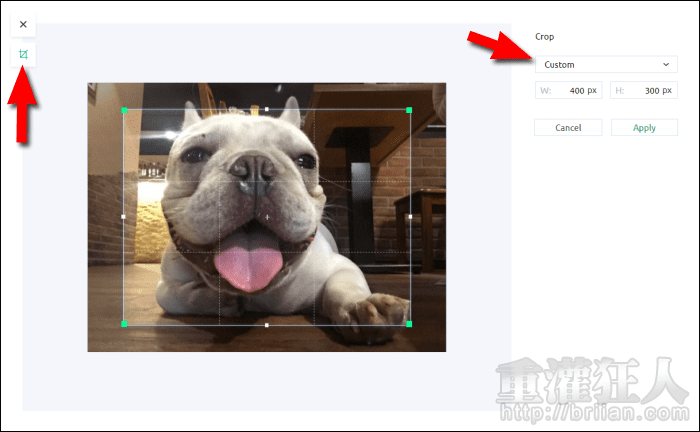This screenshot has height=432, width=700.
Task: Click the bottom-right green crop handle
Action: pos(410,324)
